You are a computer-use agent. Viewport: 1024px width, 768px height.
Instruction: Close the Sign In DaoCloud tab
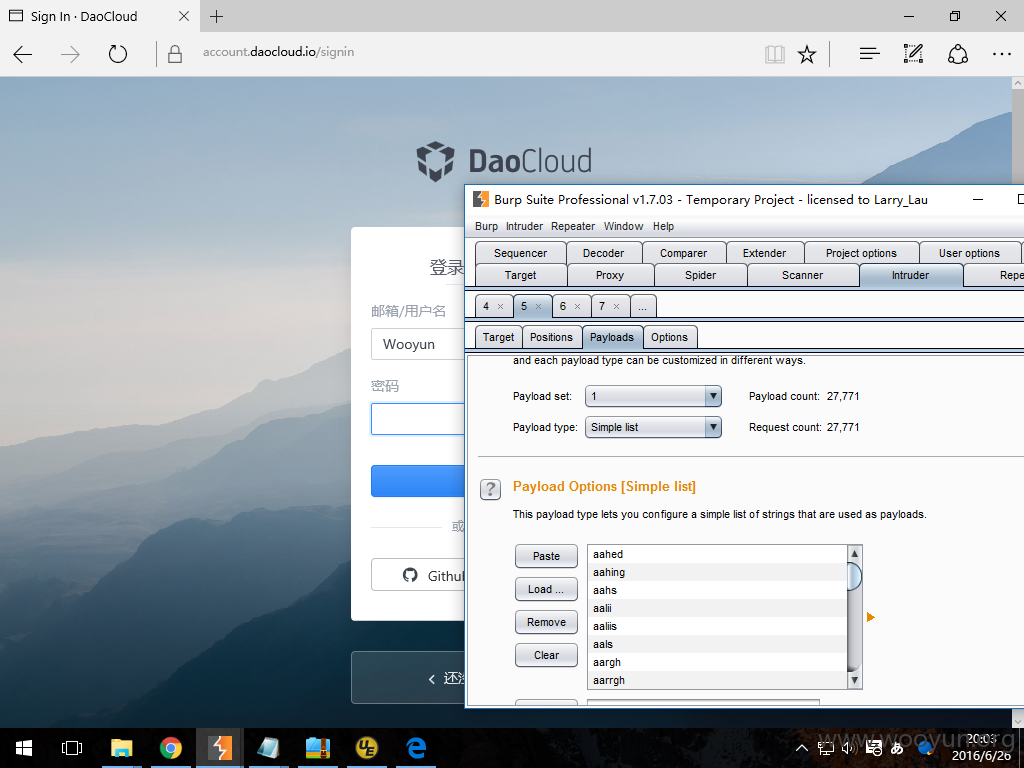point(184,16)
